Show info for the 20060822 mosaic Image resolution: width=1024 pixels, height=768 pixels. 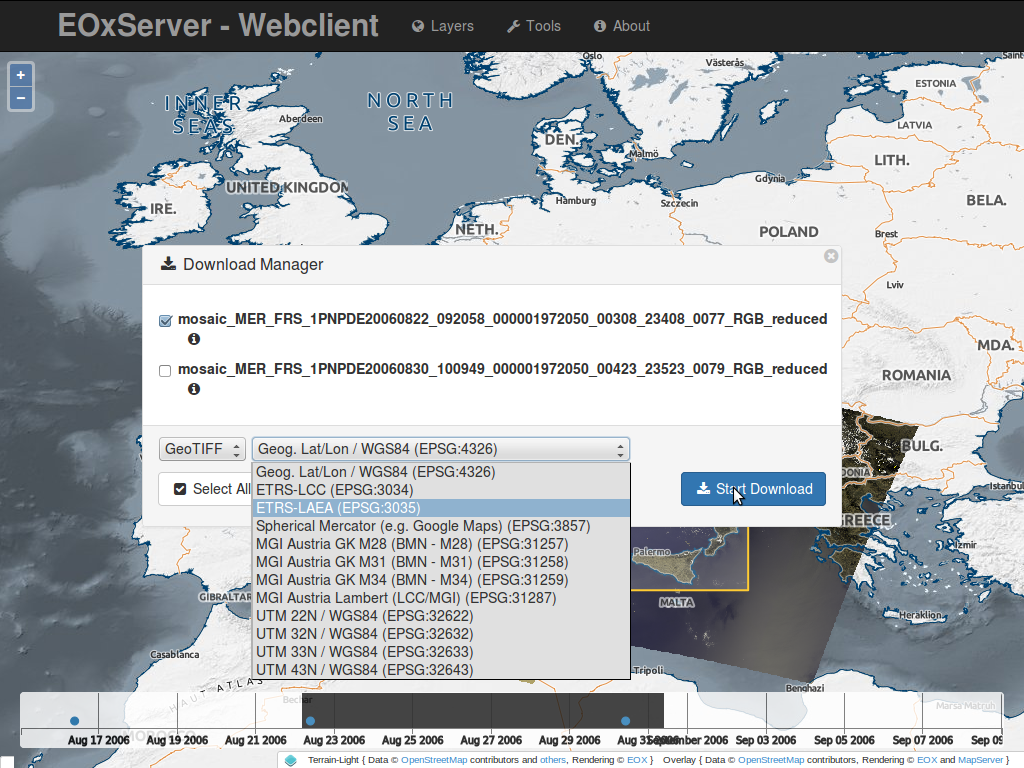pos(194,339)
